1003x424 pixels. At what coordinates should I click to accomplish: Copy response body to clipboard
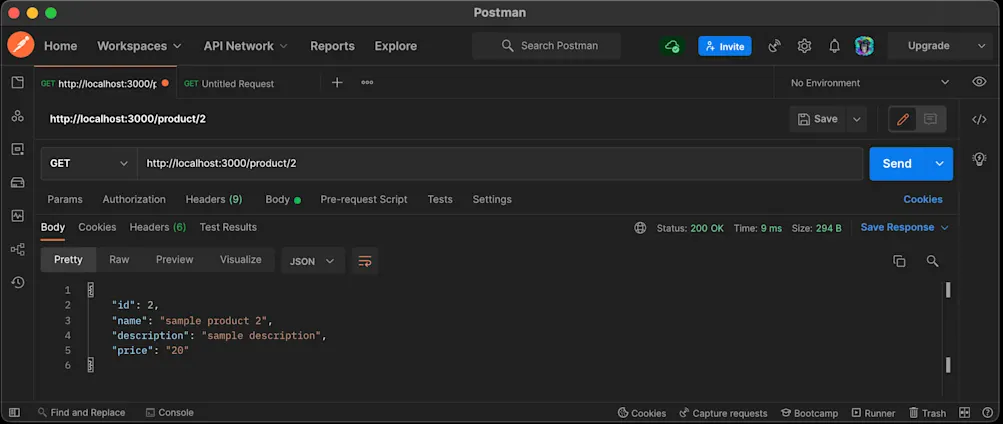coord(899,261)
